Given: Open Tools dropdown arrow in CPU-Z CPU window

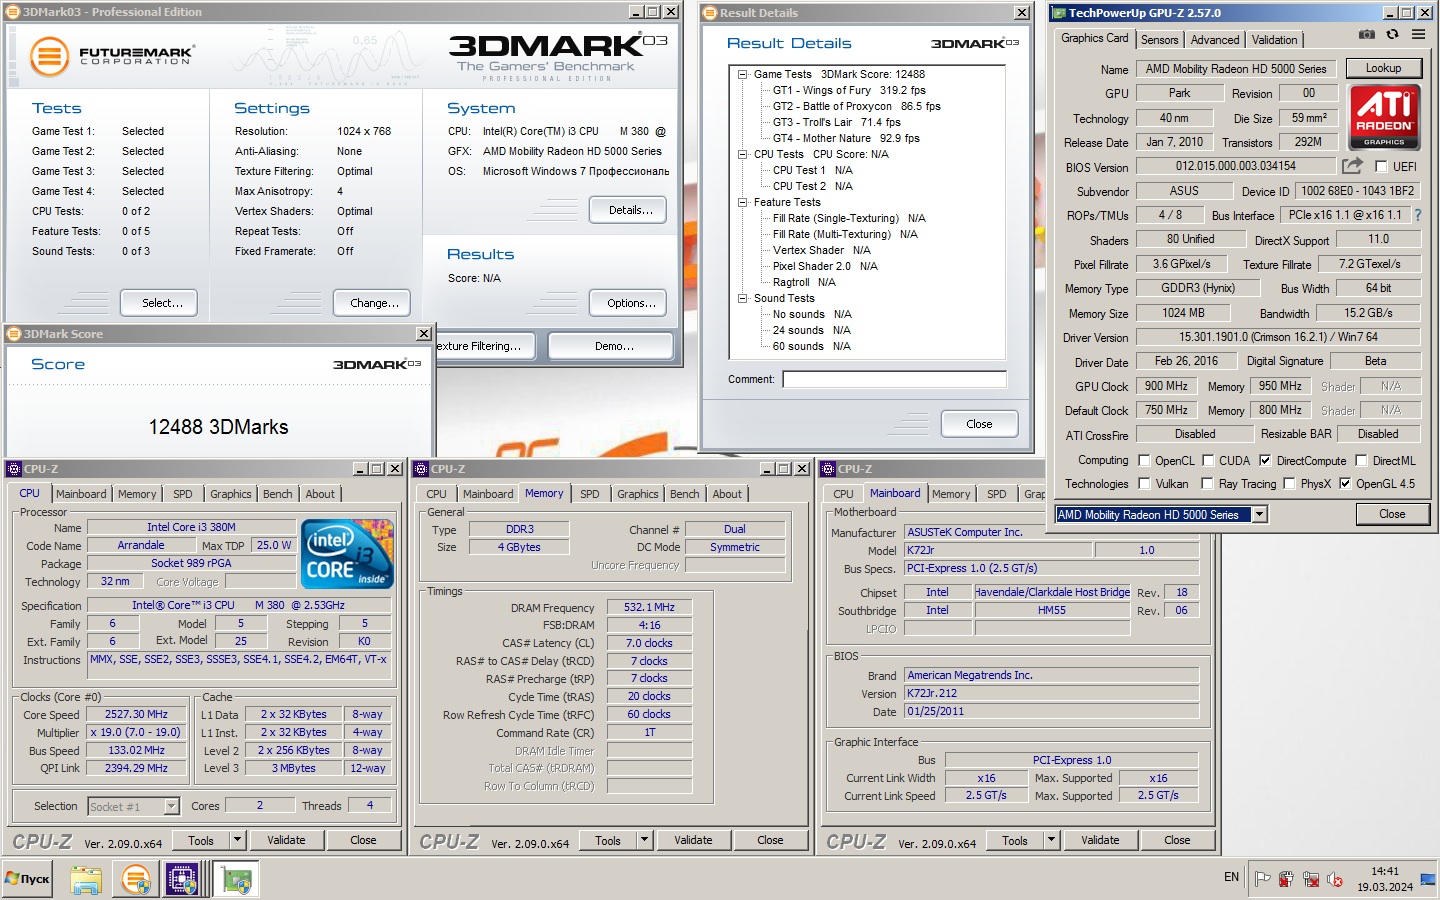Looking at the screenshot, I should pyautogui.click(x=237, y=840).
